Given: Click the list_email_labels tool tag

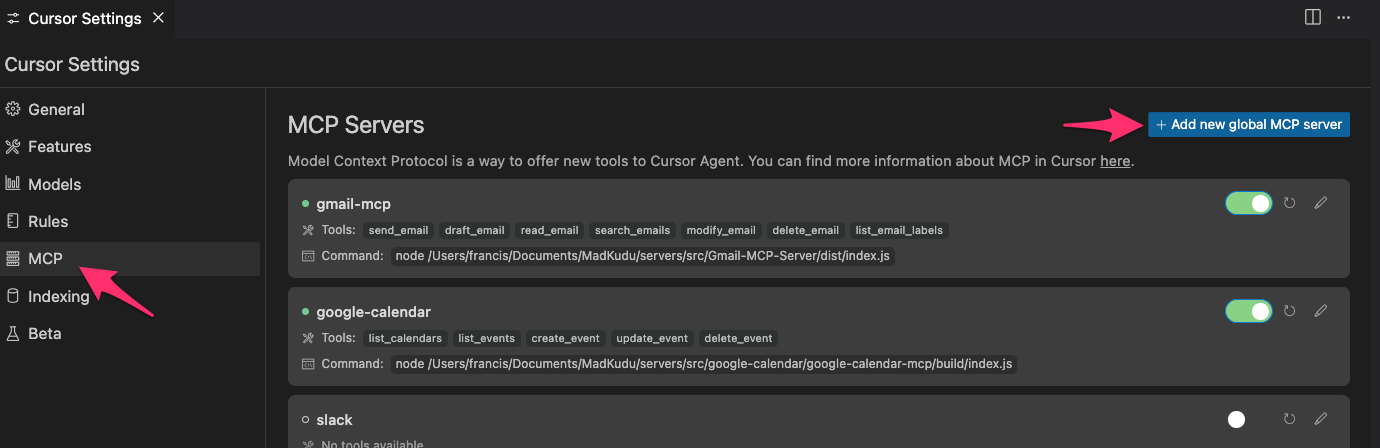Looking at the screenshot, I should (x=899, y=230).
